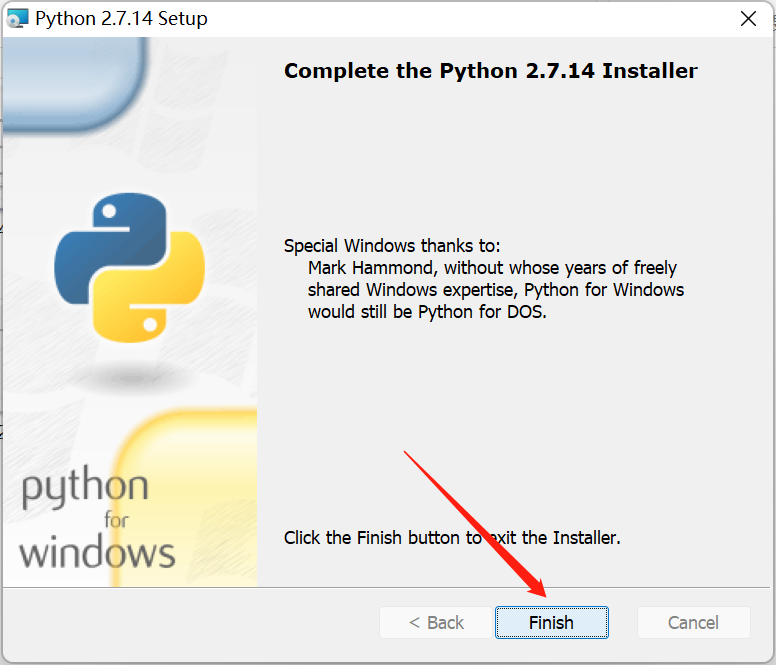This screenshot has height=665, width=776.
Task: Click the gray shadow beneath Python logo
Action: [x=129, y=377]
